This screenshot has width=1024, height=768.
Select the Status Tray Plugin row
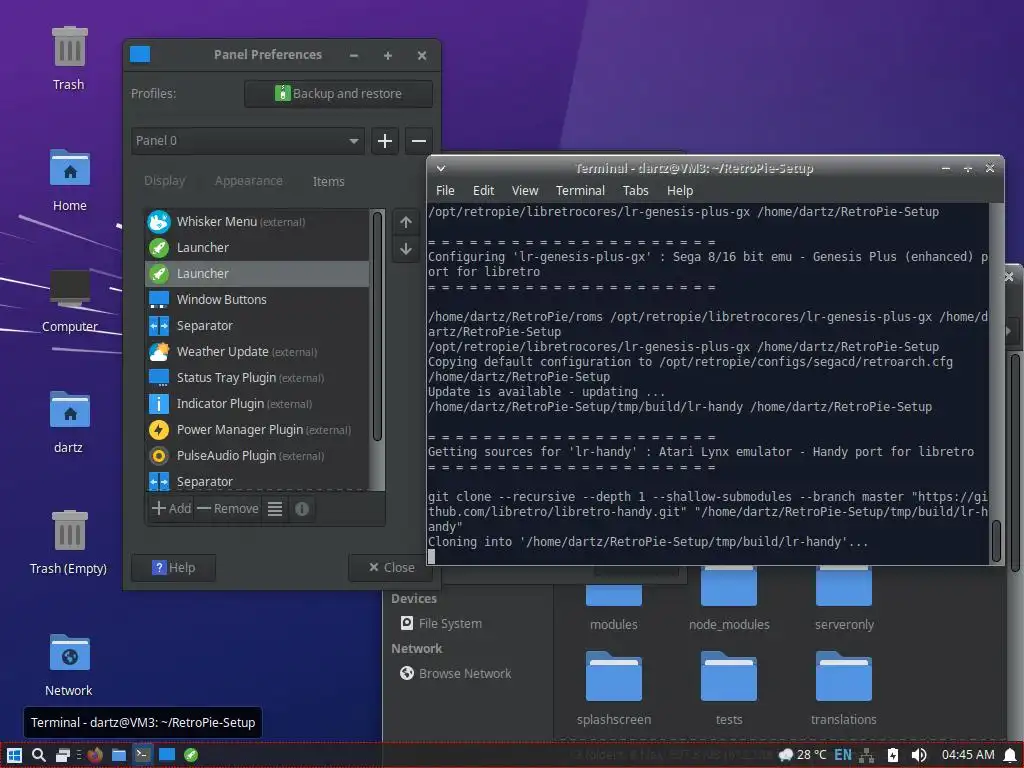(x=257, y=378)
